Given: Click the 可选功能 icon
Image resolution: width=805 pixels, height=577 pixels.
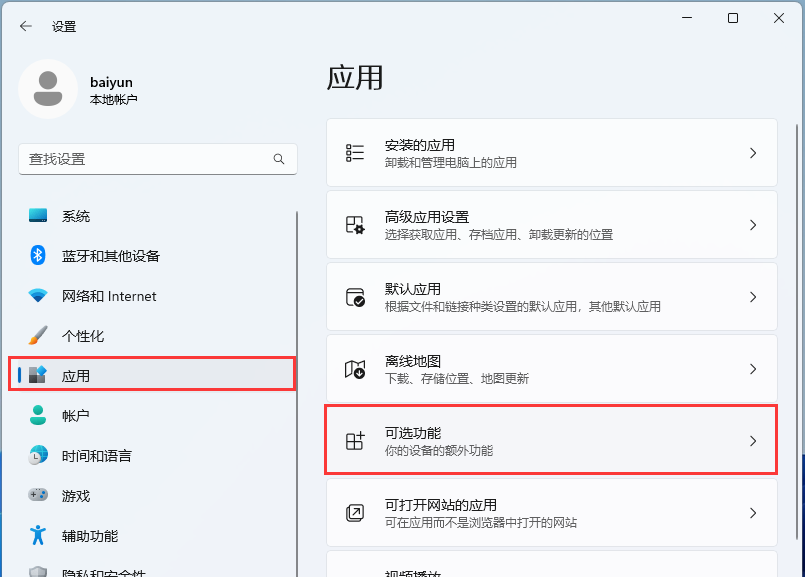Looking at the screenshot, I should [355, 440].
